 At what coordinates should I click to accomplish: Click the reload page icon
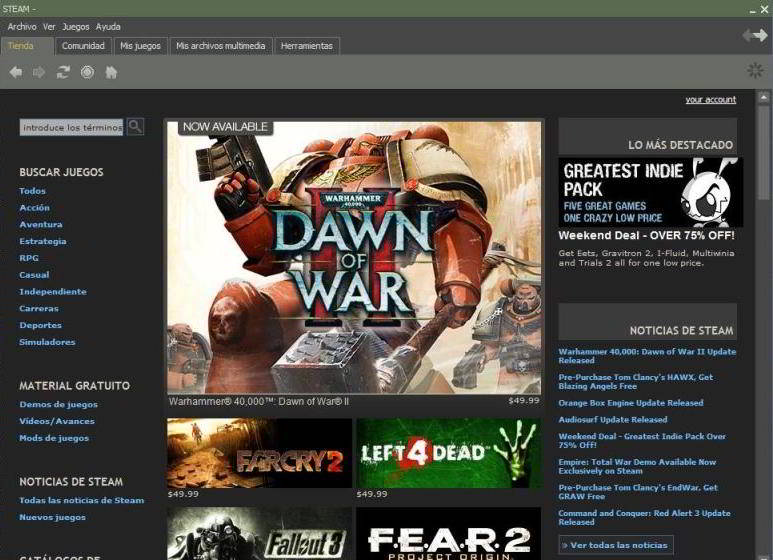point(63,72)
